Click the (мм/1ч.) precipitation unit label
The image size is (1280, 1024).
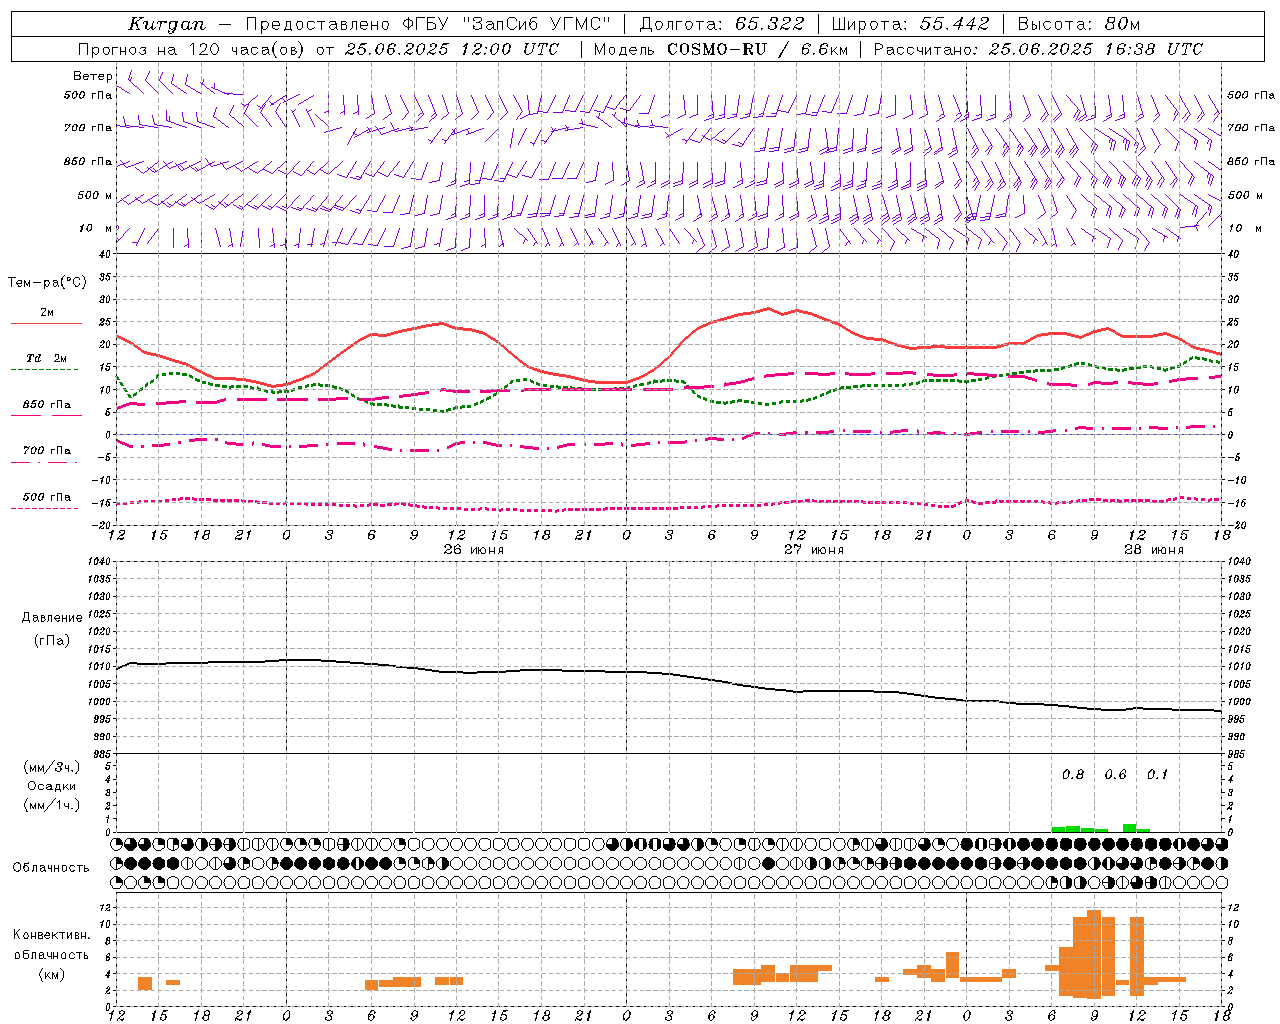(x=52, y=805)
